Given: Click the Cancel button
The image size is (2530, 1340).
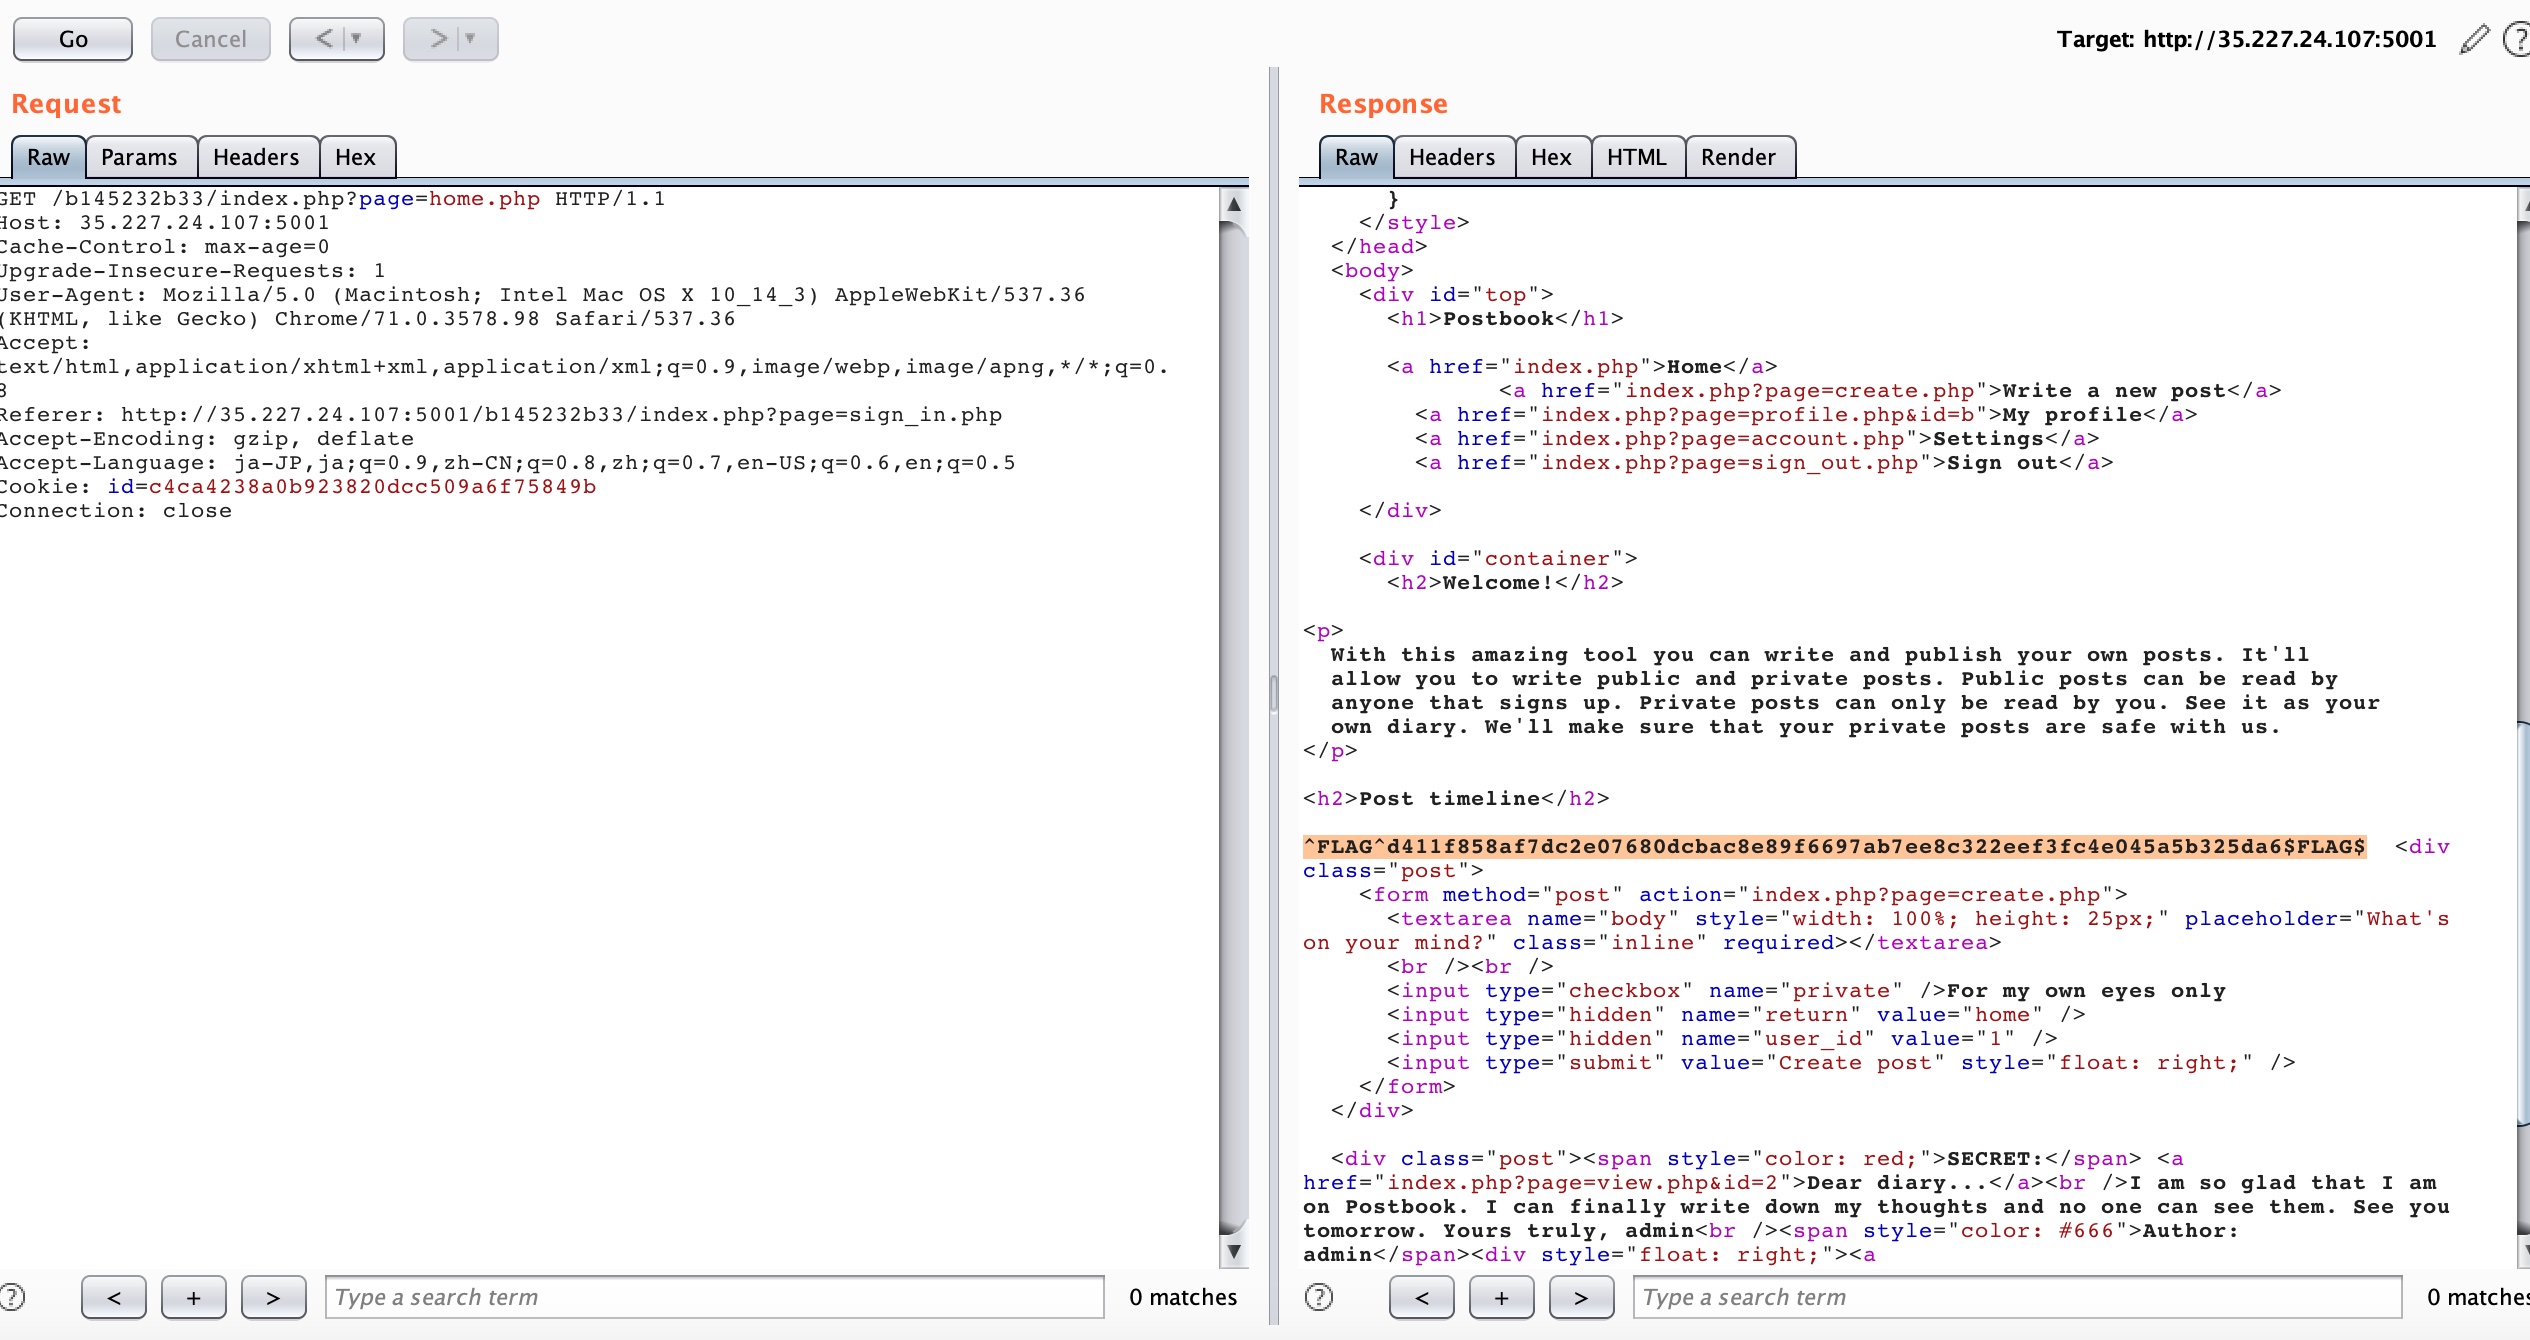Looking at the screenshot, I should coord(210,39).
